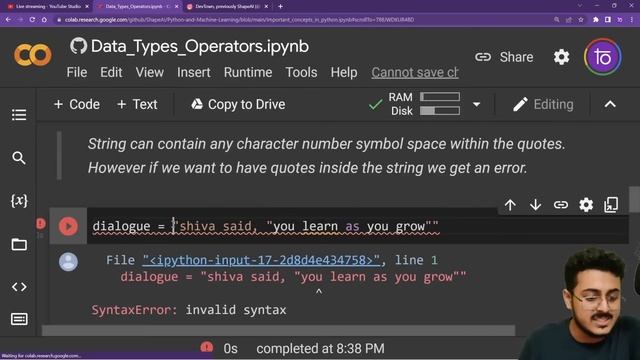
Task: Open the Editing mode dropdown
Action: (x=543, y=104)
